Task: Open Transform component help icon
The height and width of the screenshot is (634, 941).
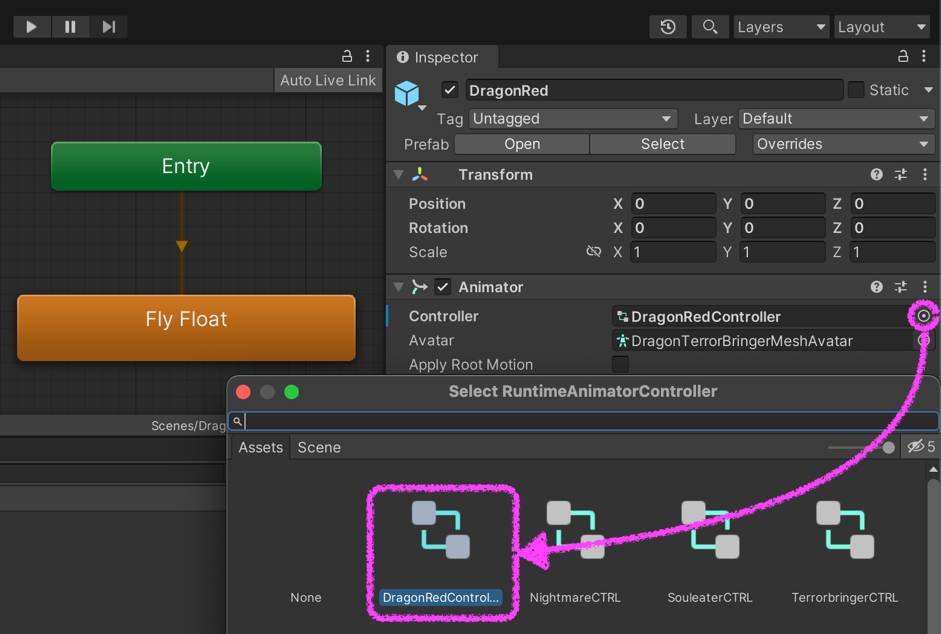Action: [x=877, y=175]
